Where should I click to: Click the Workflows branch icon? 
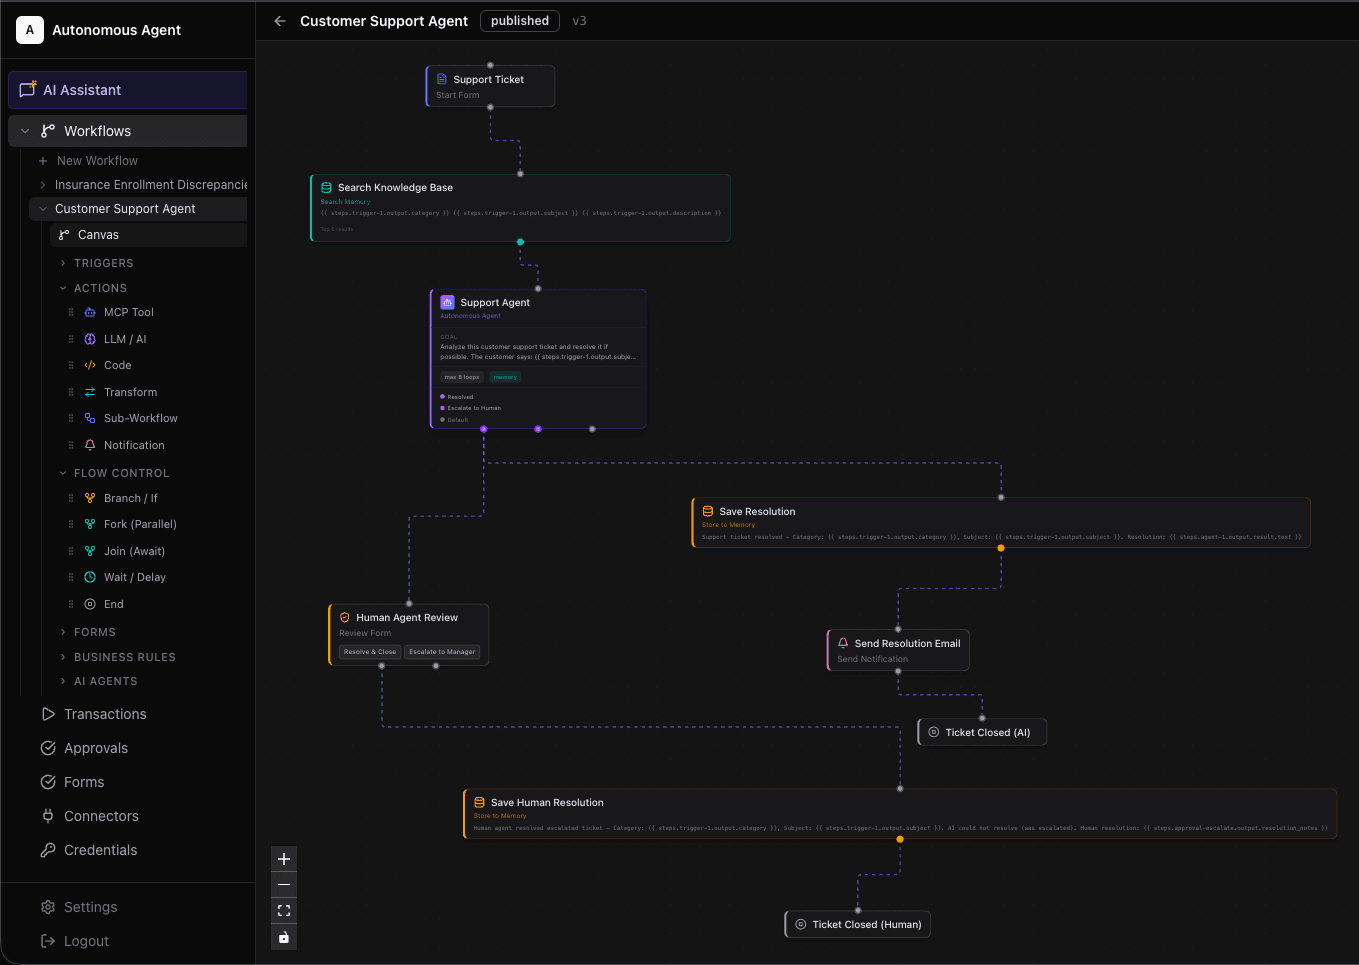48,131
